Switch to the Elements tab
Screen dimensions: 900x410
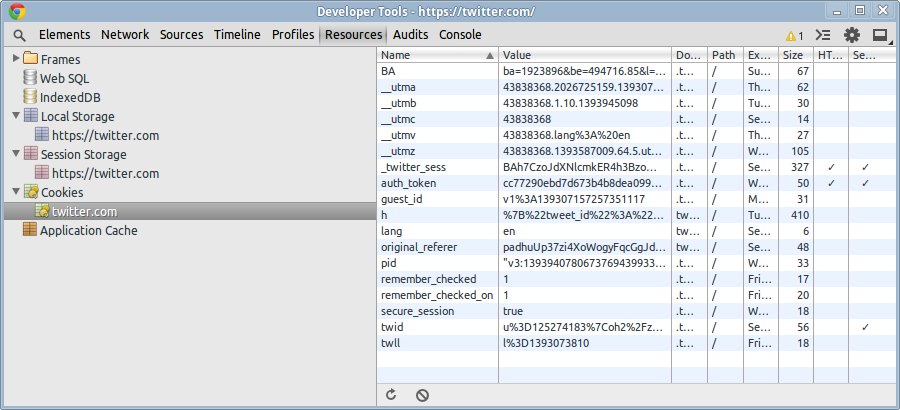64,34
